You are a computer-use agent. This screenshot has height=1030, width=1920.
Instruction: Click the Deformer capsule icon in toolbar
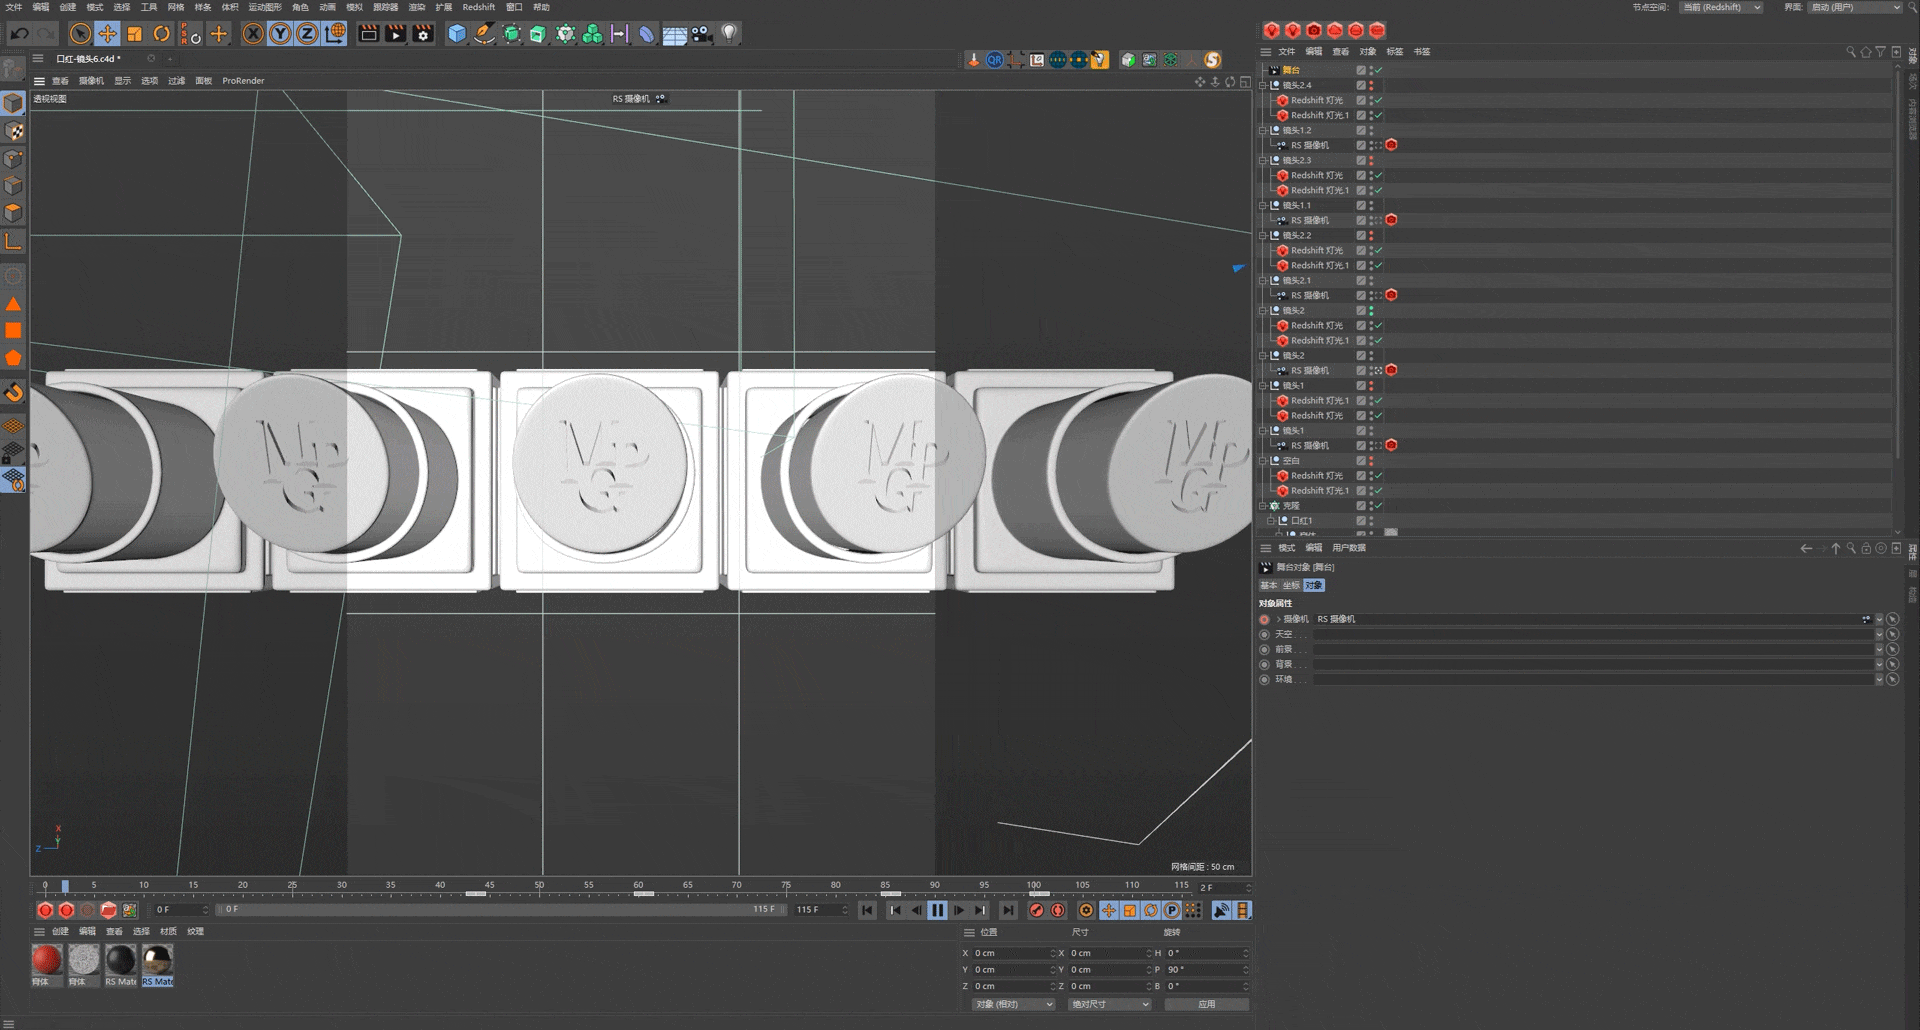(647, 34)
